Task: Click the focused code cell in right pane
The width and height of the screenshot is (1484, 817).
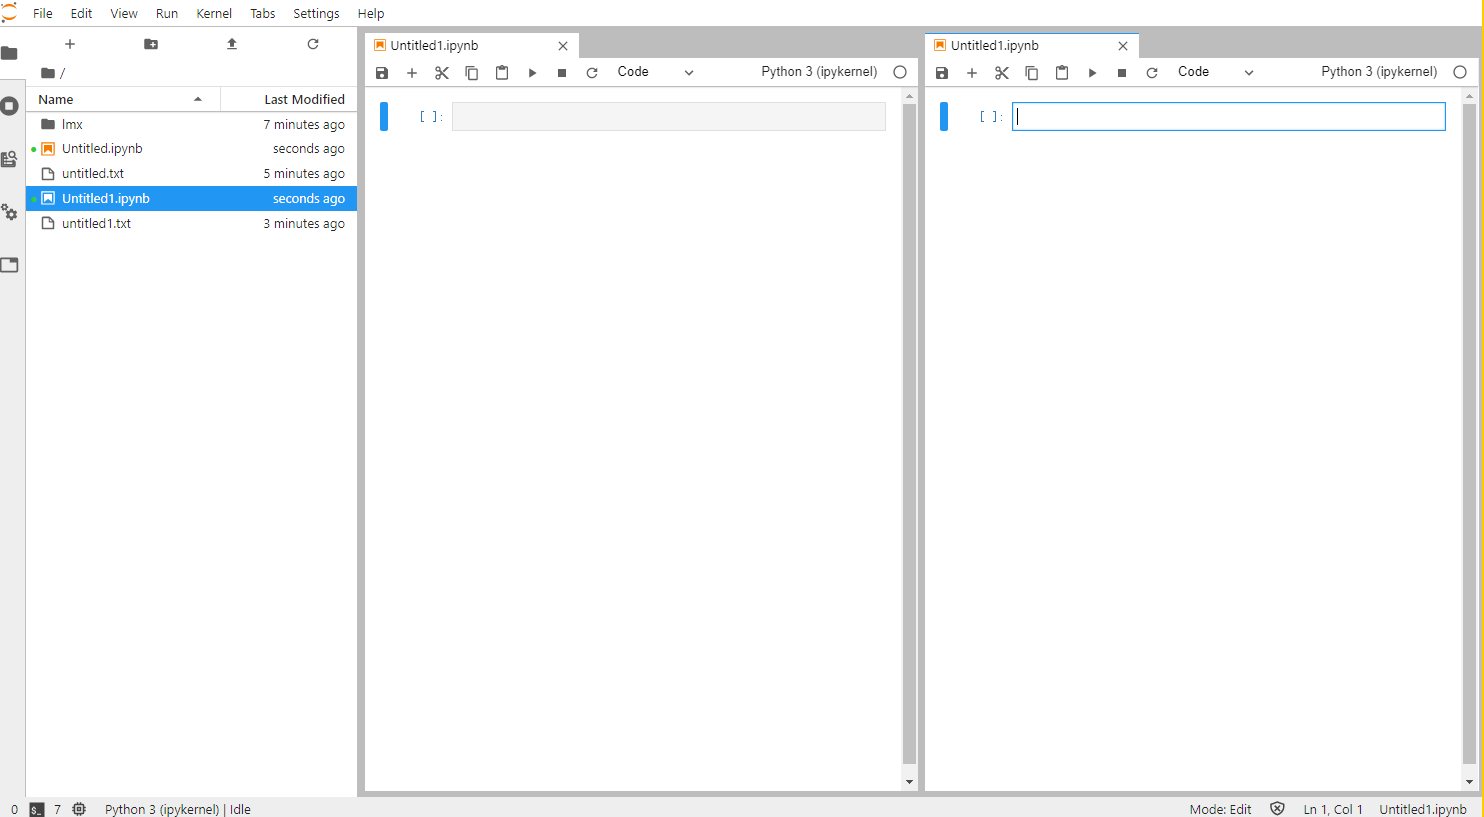Action: 1229,117
